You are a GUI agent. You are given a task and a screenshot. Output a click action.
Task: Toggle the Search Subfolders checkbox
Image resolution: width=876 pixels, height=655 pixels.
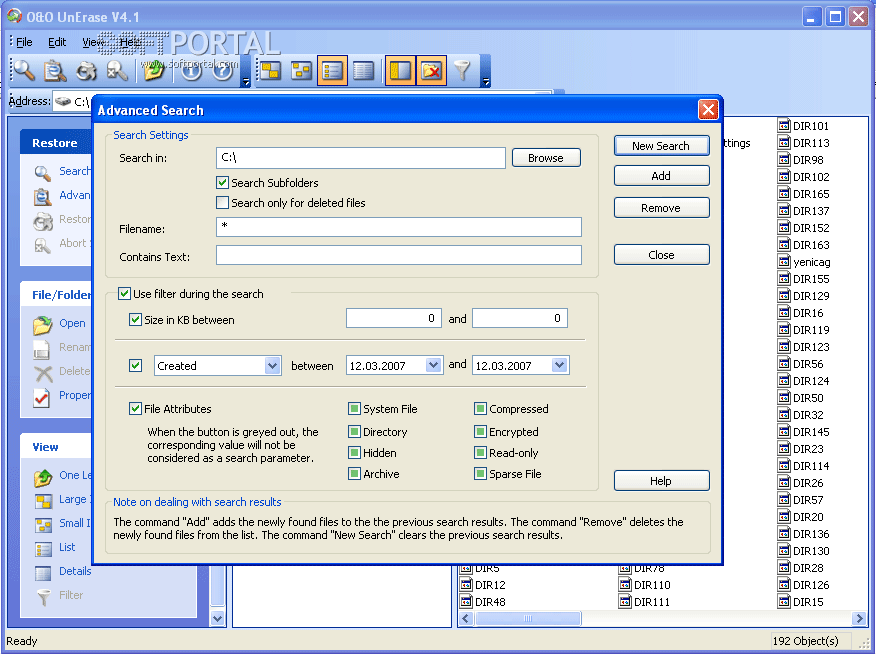tap(222, 183)
